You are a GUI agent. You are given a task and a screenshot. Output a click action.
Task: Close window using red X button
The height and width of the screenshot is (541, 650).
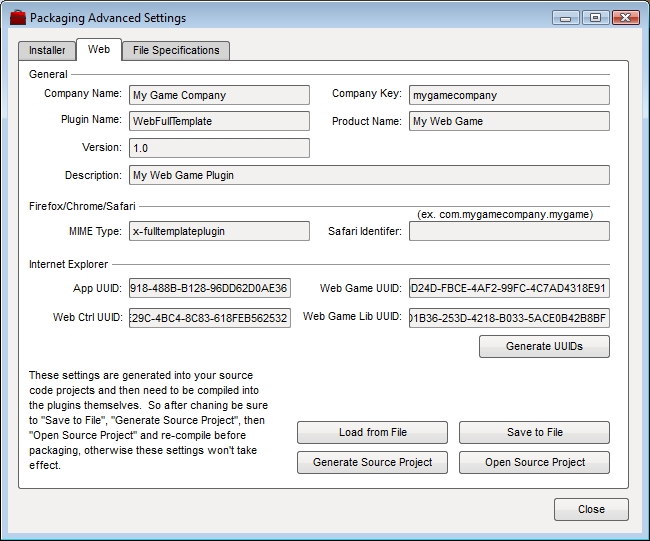coord(626,18)
